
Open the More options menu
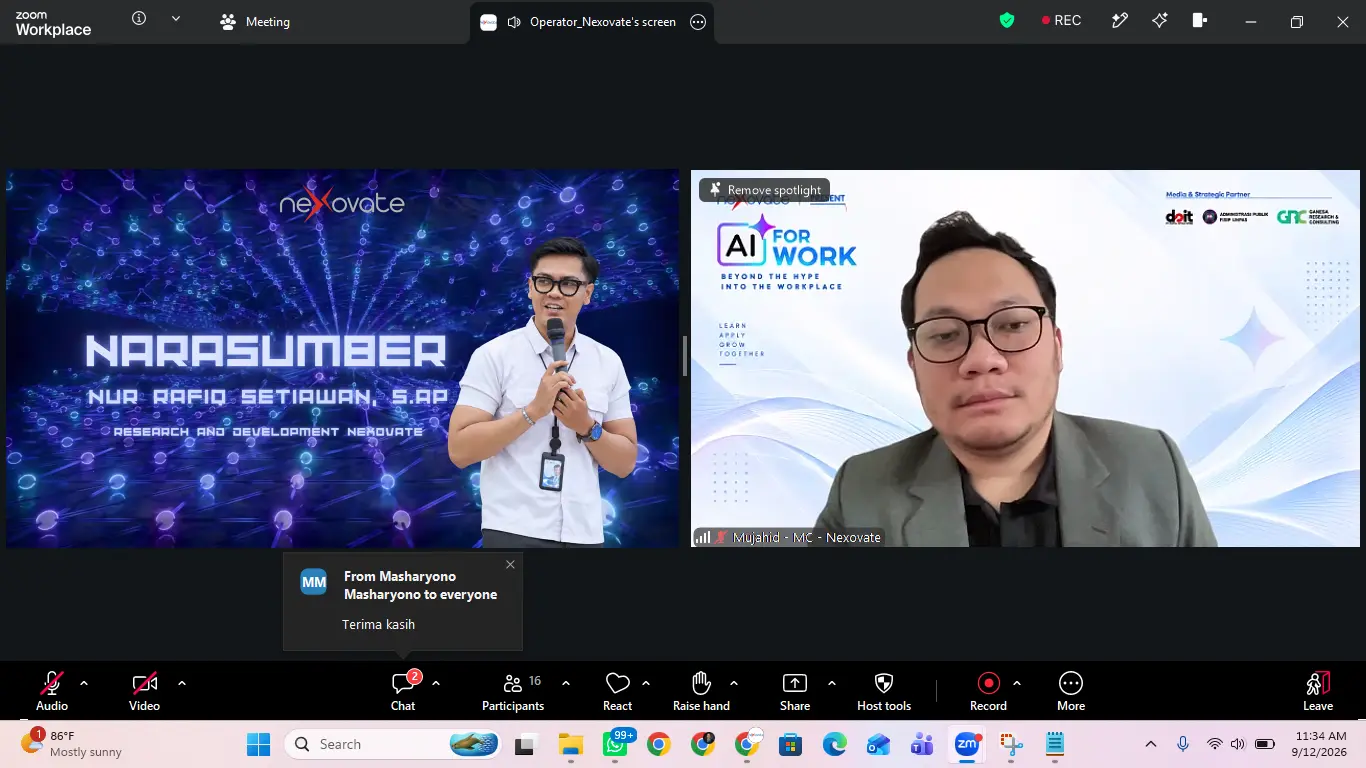tap(1071, 691)
